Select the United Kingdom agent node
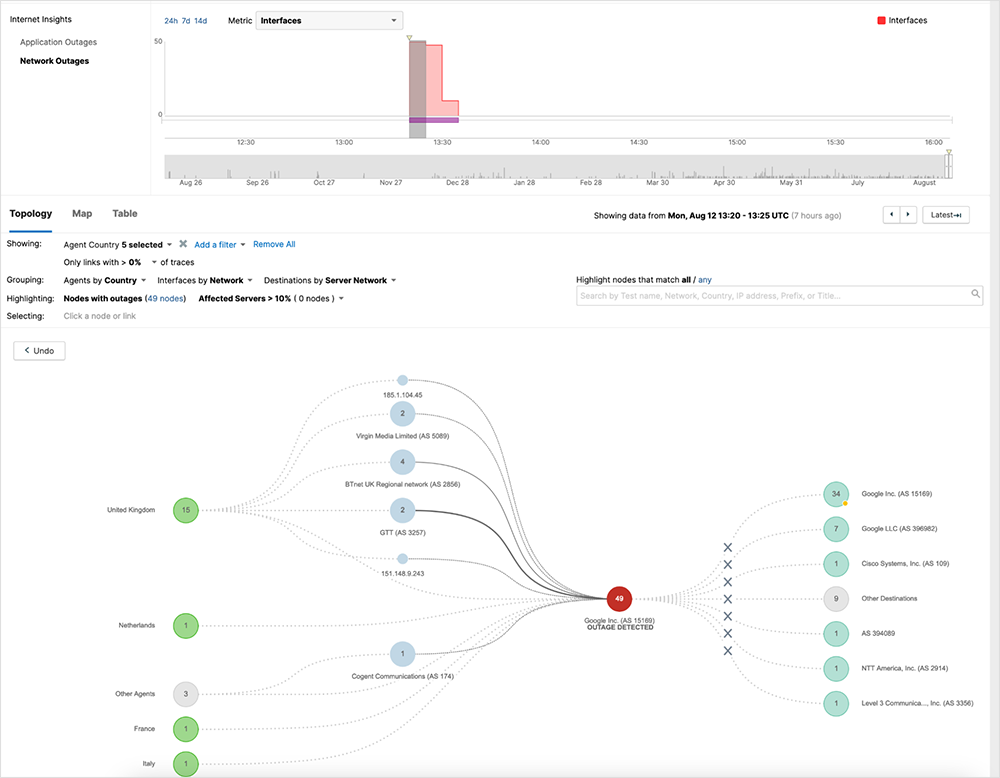 pos(185,510)
